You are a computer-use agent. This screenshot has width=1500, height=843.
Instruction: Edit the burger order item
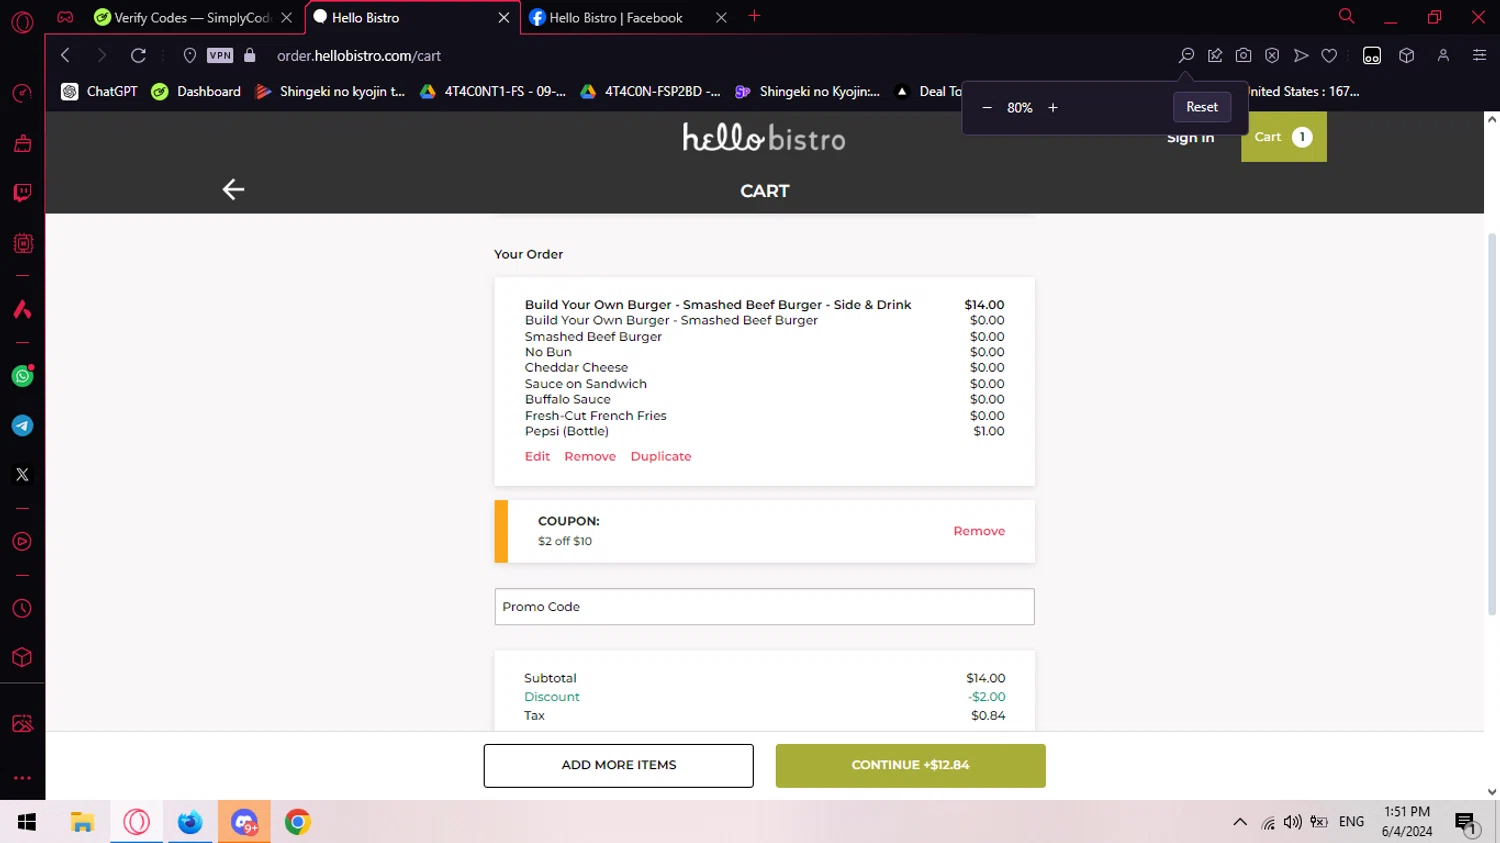(x=537, y=456)
